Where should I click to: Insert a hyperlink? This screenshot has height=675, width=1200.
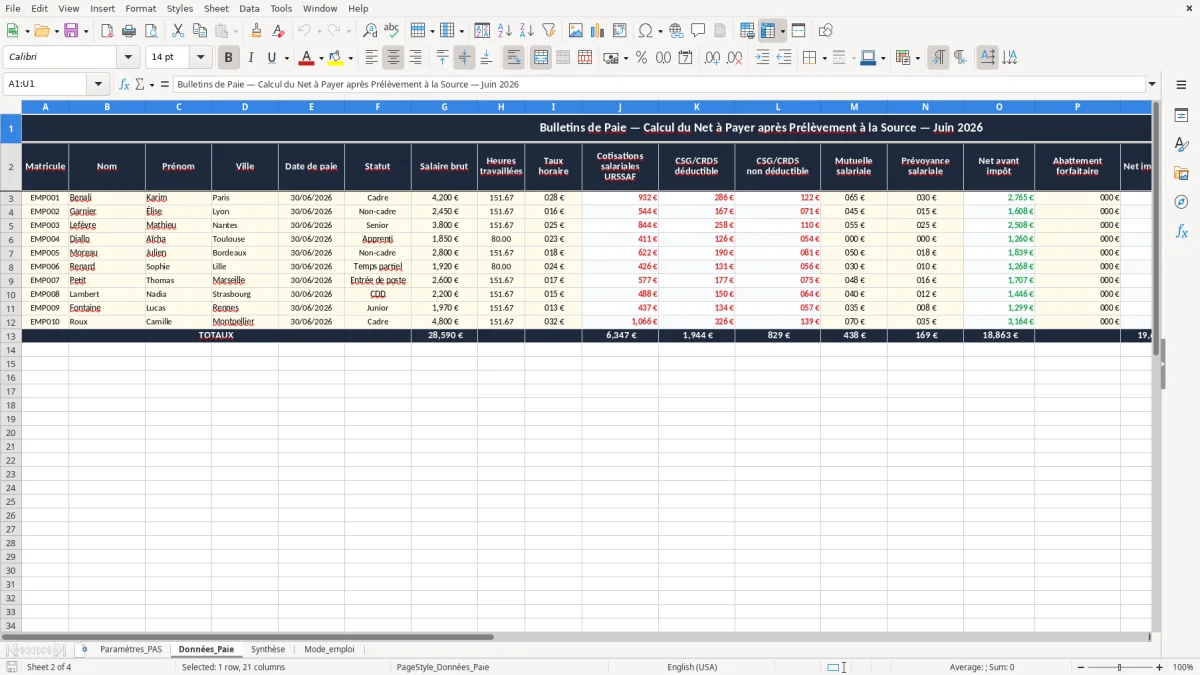(676, 31)
